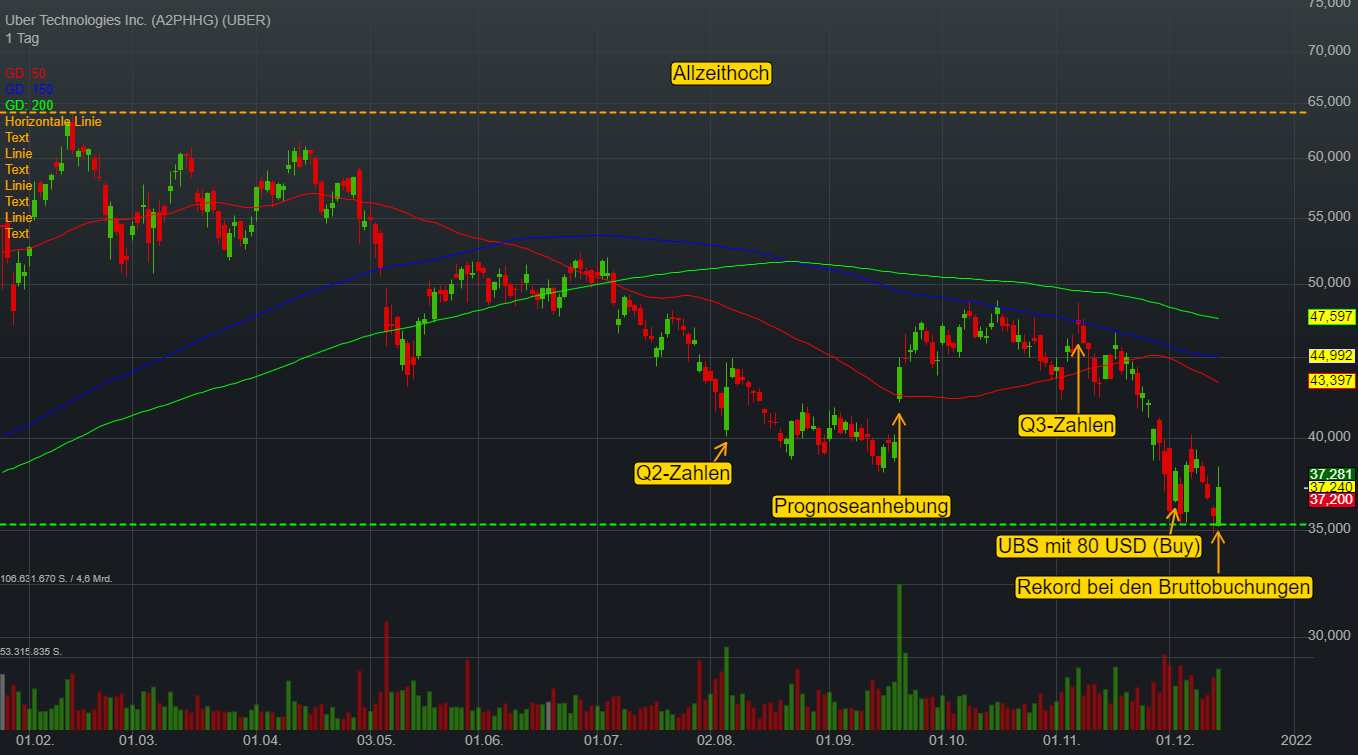Click the 01.07. date on time axis
1358x755 pixels.
tap(603, 741)
